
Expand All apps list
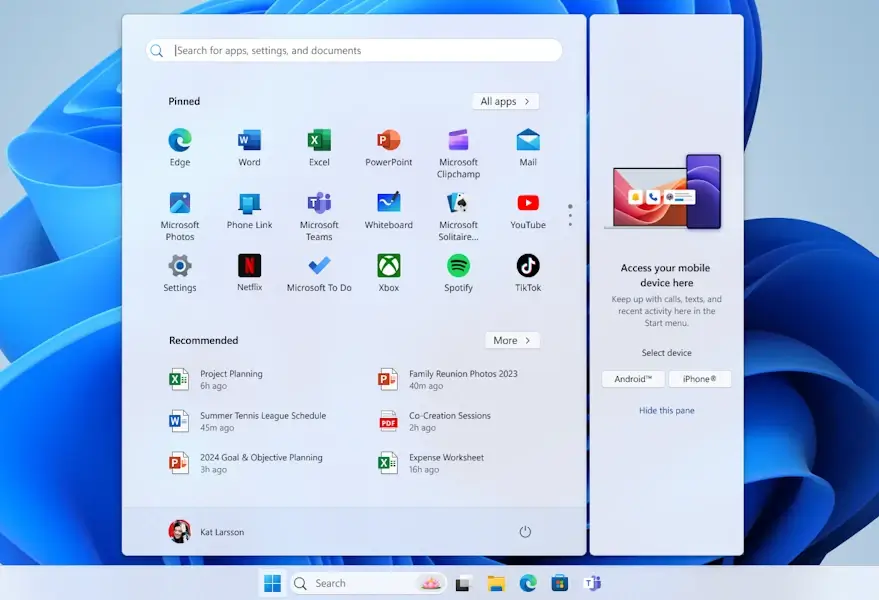point(505,101)
